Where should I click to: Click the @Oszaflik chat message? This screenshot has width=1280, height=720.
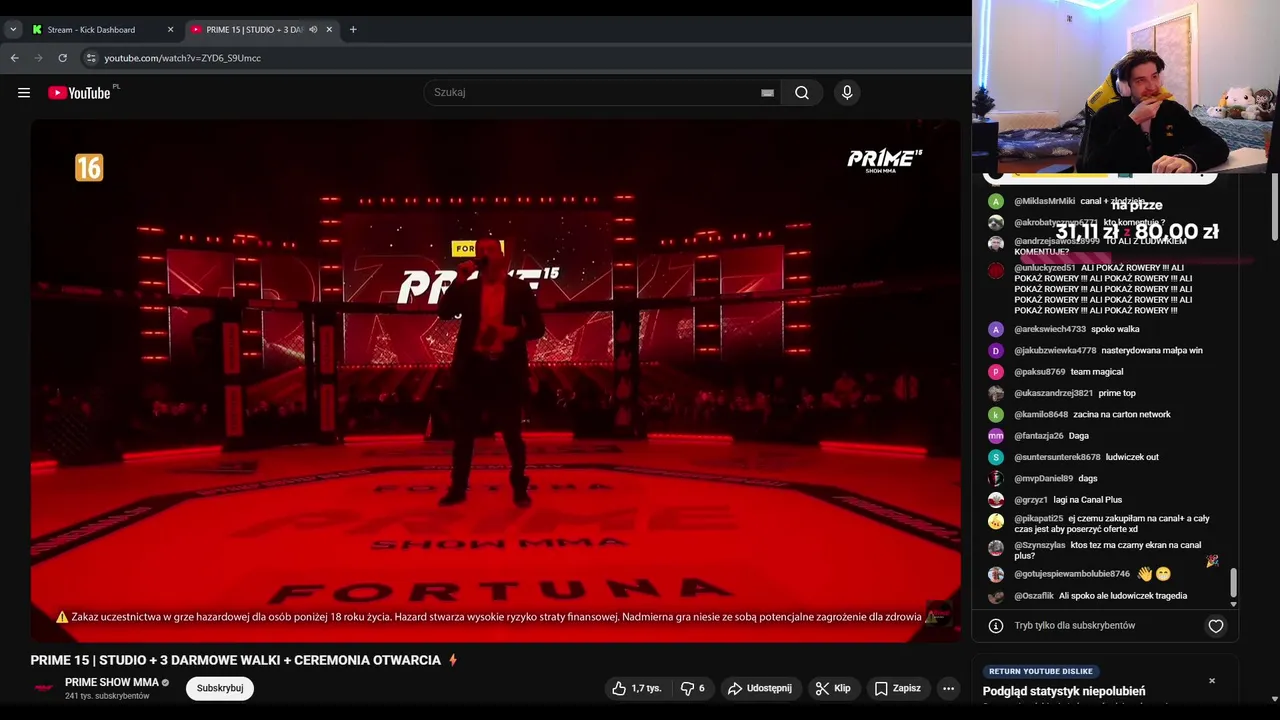1100,596
